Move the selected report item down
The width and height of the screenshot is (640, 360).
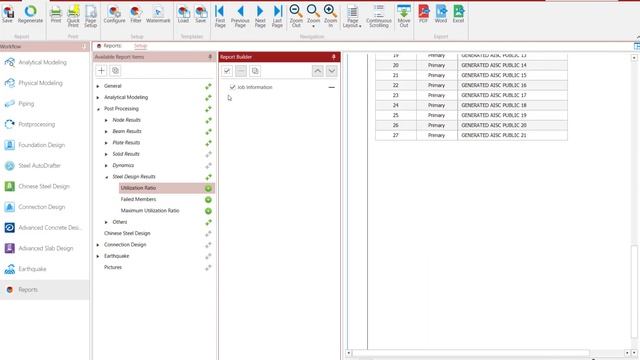coord(331,71)
